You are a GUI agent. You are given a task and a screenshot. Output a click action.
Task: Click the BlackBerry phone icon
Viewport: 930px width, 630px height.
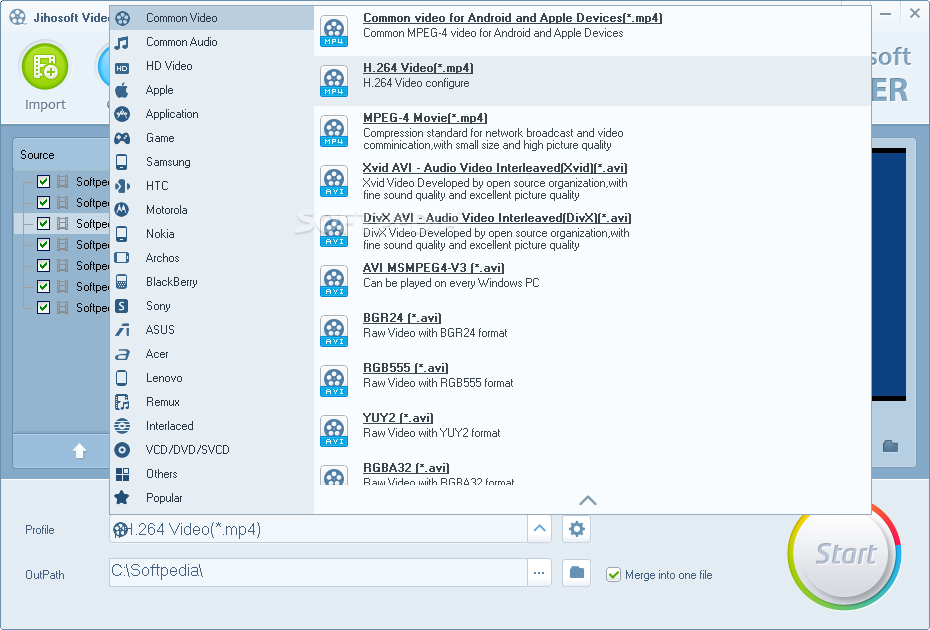coord(122,282)
